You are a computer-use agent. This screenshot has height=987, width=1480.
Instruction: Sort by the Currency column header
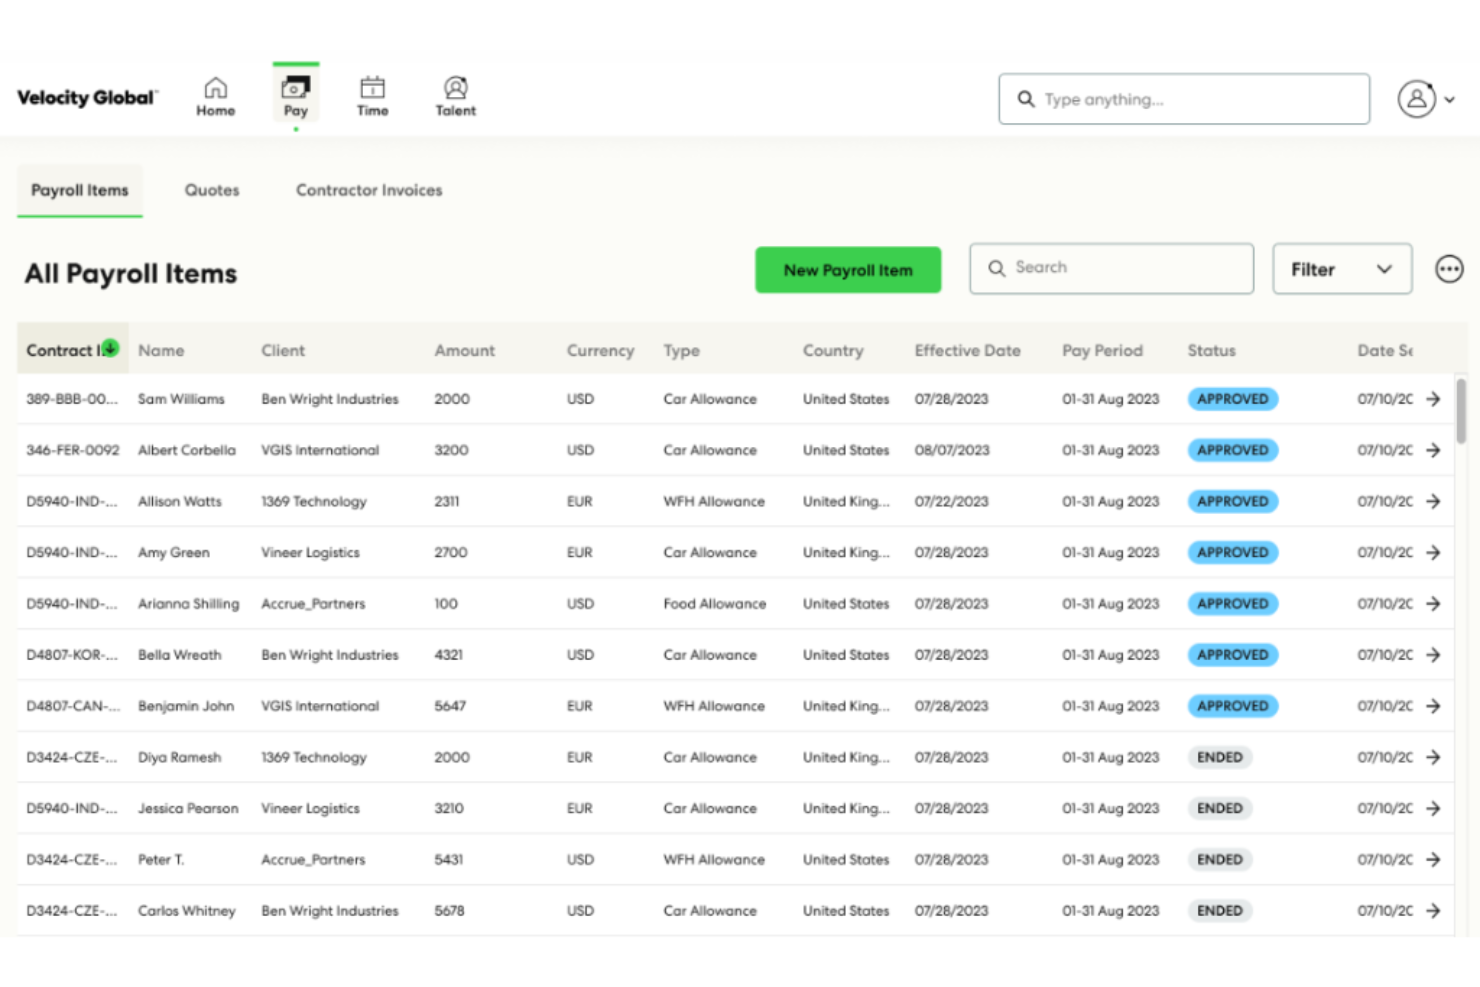(600, 350)
